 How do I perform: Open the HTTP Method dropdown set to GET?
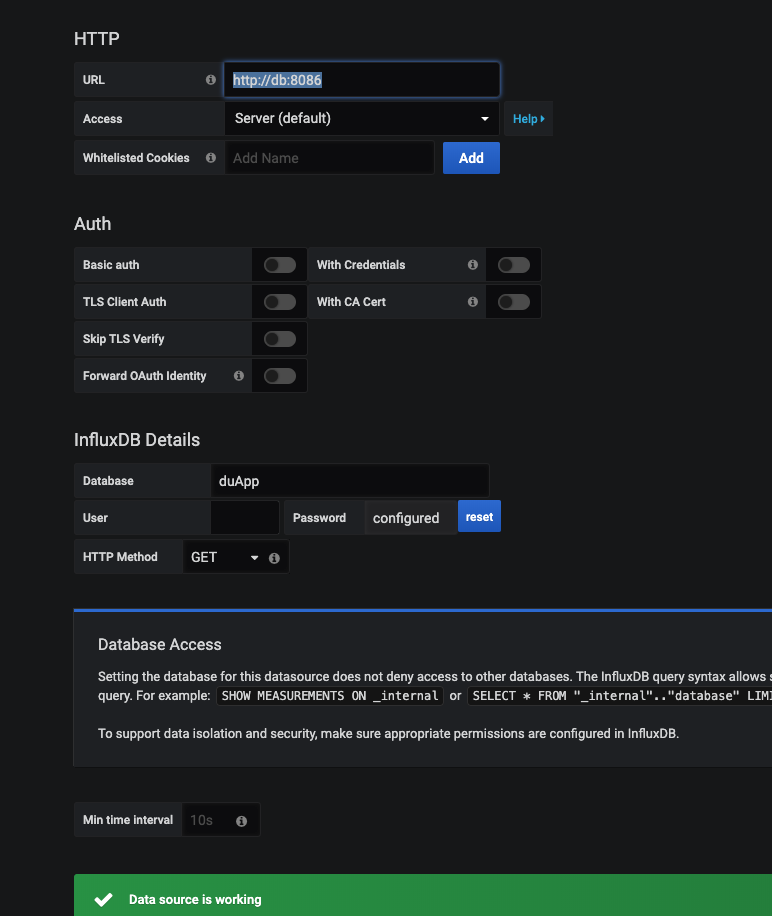point(225,557)
